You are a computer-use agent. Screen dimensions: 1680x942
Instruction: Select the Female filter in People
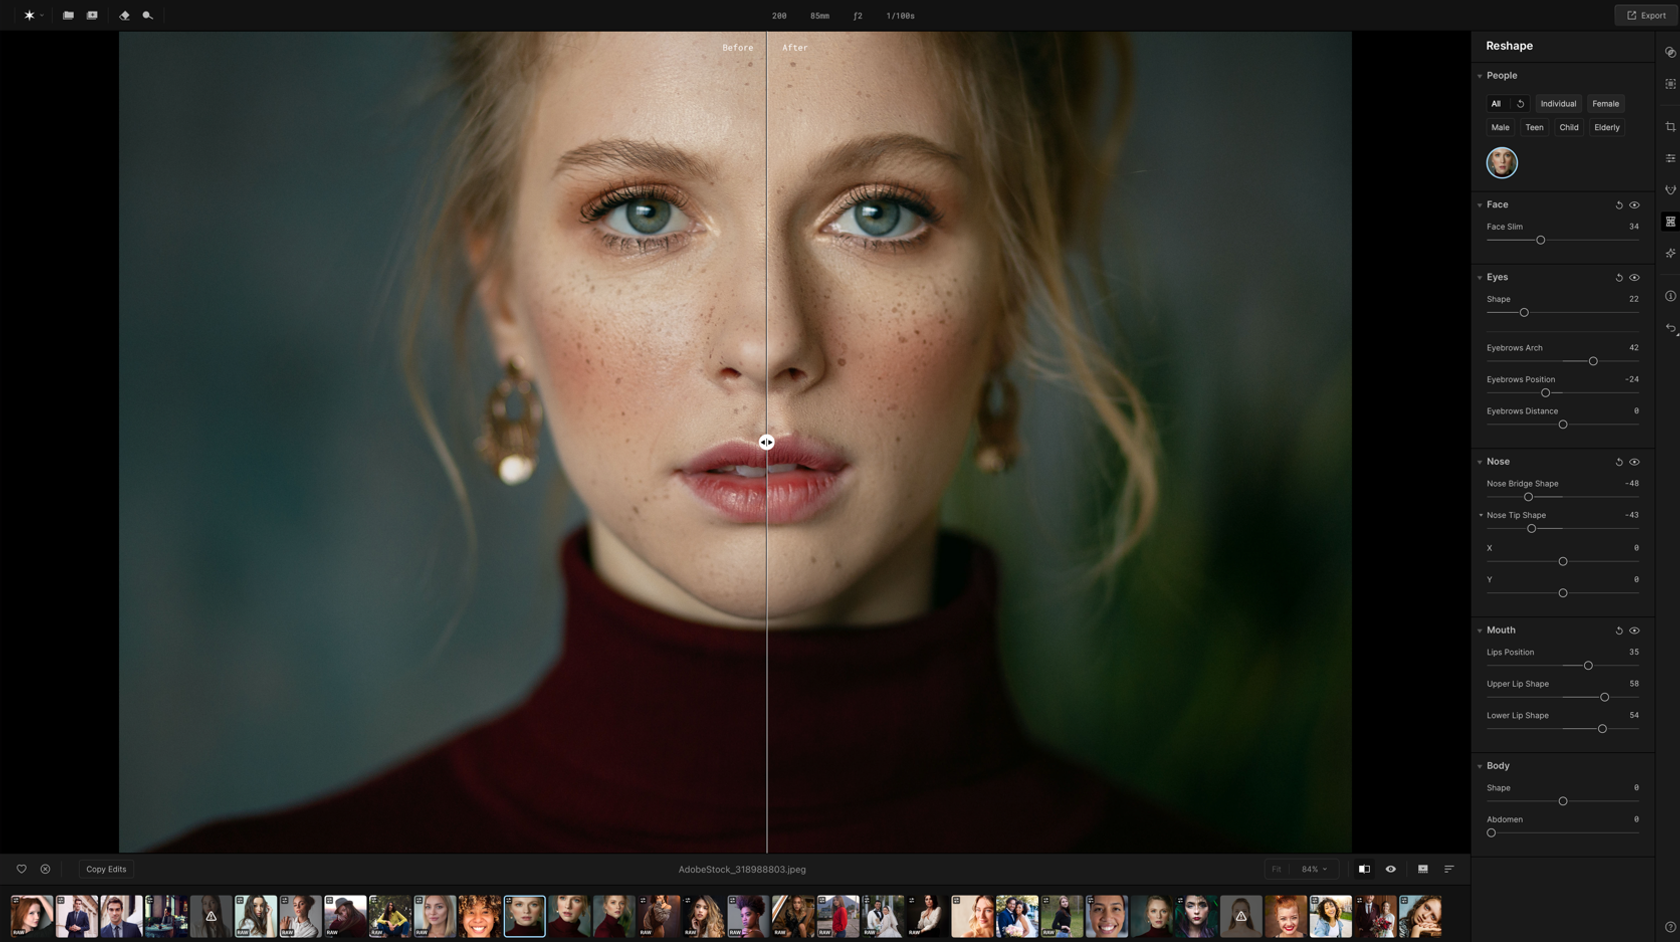1605,103
